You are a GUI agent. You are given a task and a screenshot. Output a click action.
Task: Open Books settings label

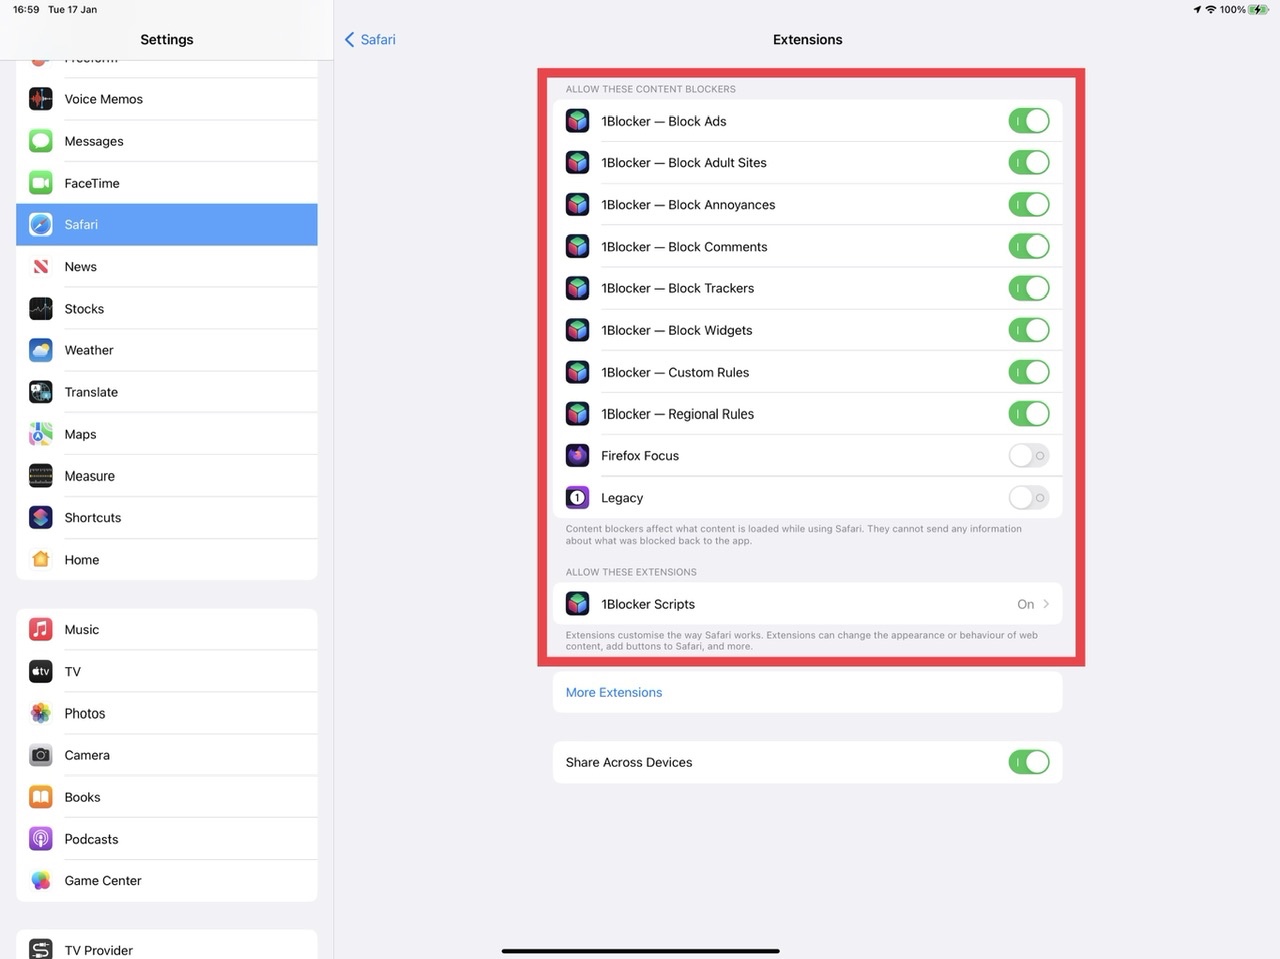[82, 797]
